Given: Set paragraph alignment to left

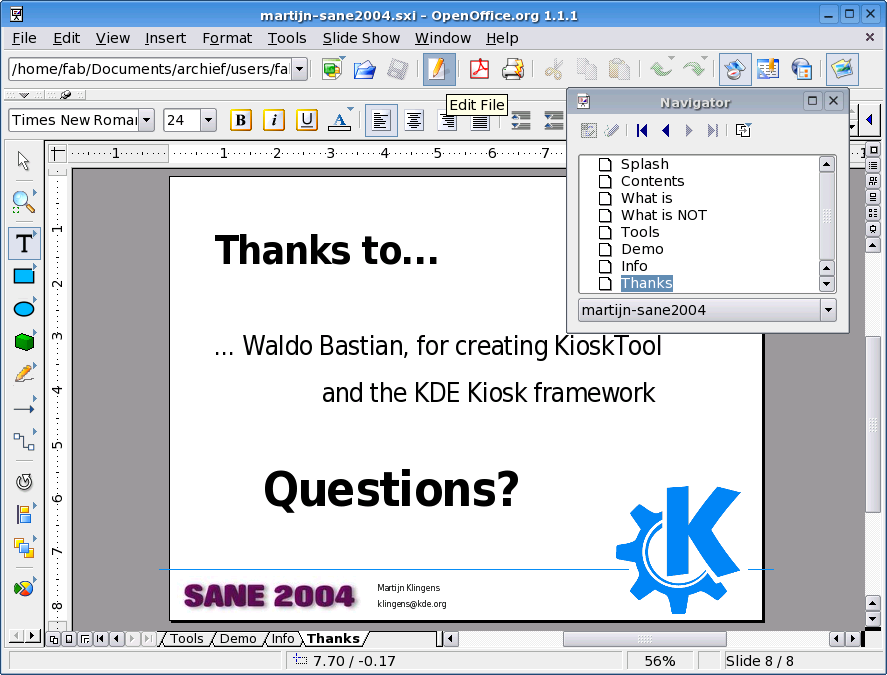Looking at the screenshot, I should [381, 121].
